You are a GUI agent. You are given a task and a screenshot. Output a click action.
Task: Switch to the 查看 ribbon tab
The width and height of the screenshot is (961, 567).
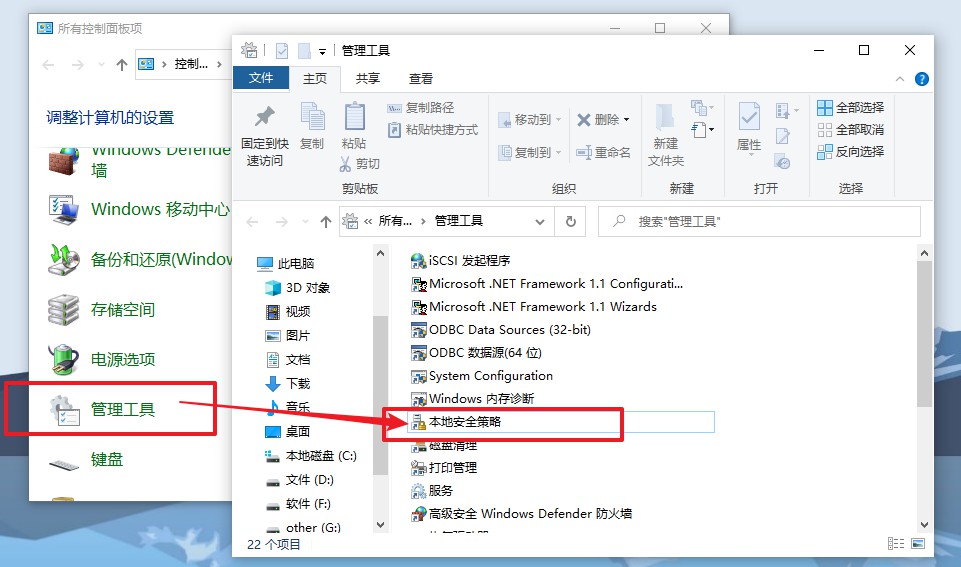421,79
